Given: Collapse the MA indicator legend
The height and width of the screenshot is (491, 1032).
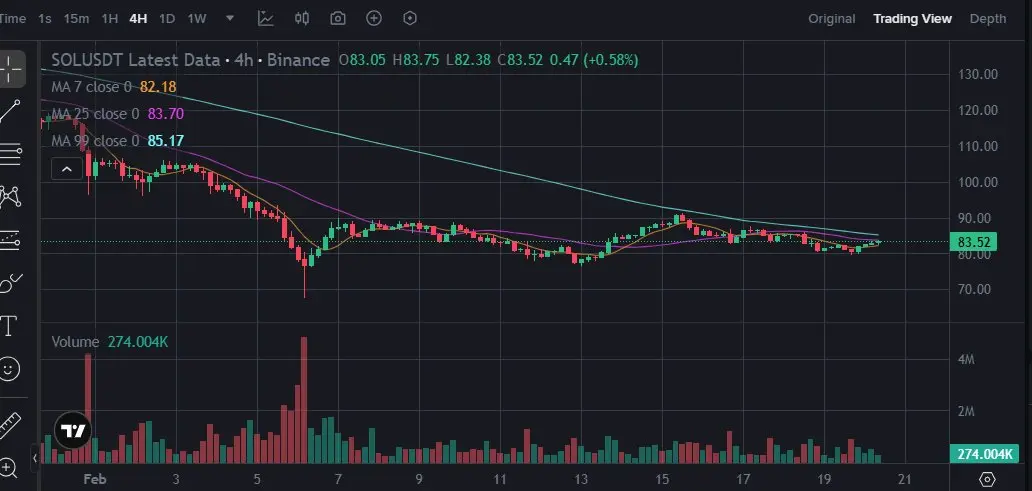Looking at the screenshot, I should [x=66, y=170].
